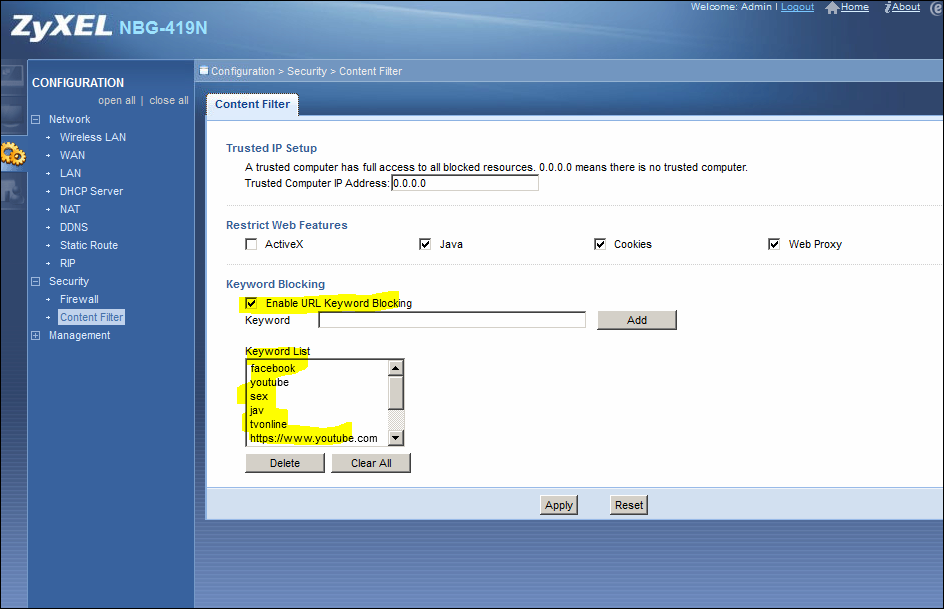The width and height of the screenshot is (944, 609).
Task: Select the Content Filter tab
Action: pyautogui.click(x=252, y=104)
